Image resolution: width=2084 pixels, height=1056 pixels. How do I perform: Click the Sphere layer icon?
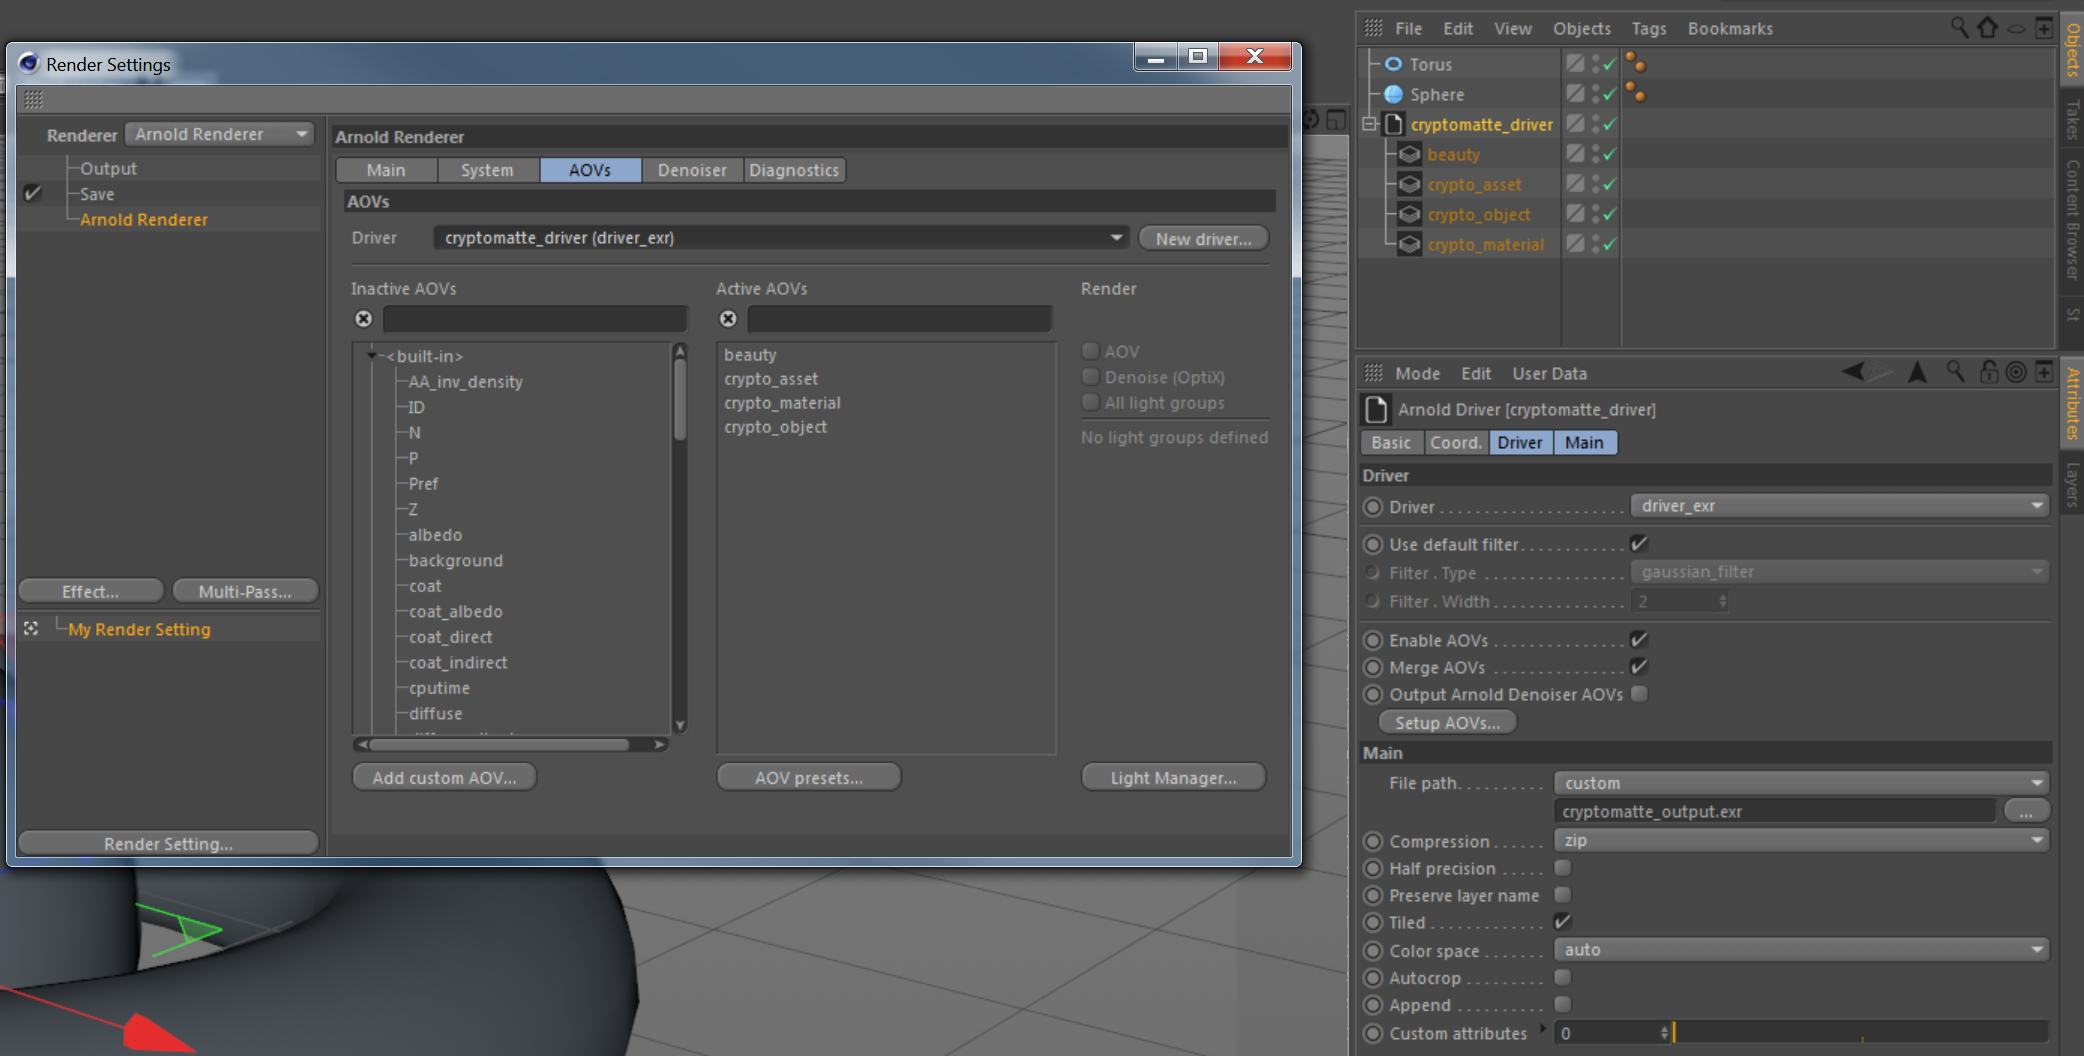1575,94
